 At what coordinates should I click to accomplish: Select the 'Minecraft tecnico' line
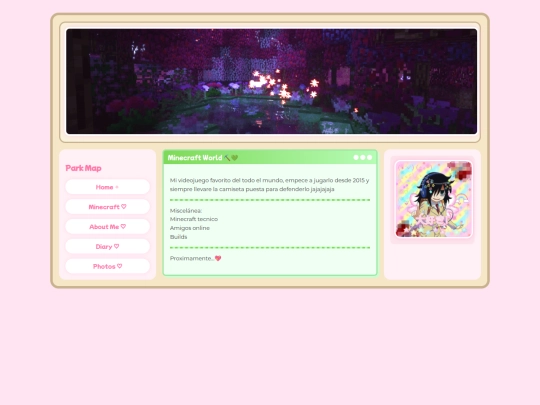194,219
